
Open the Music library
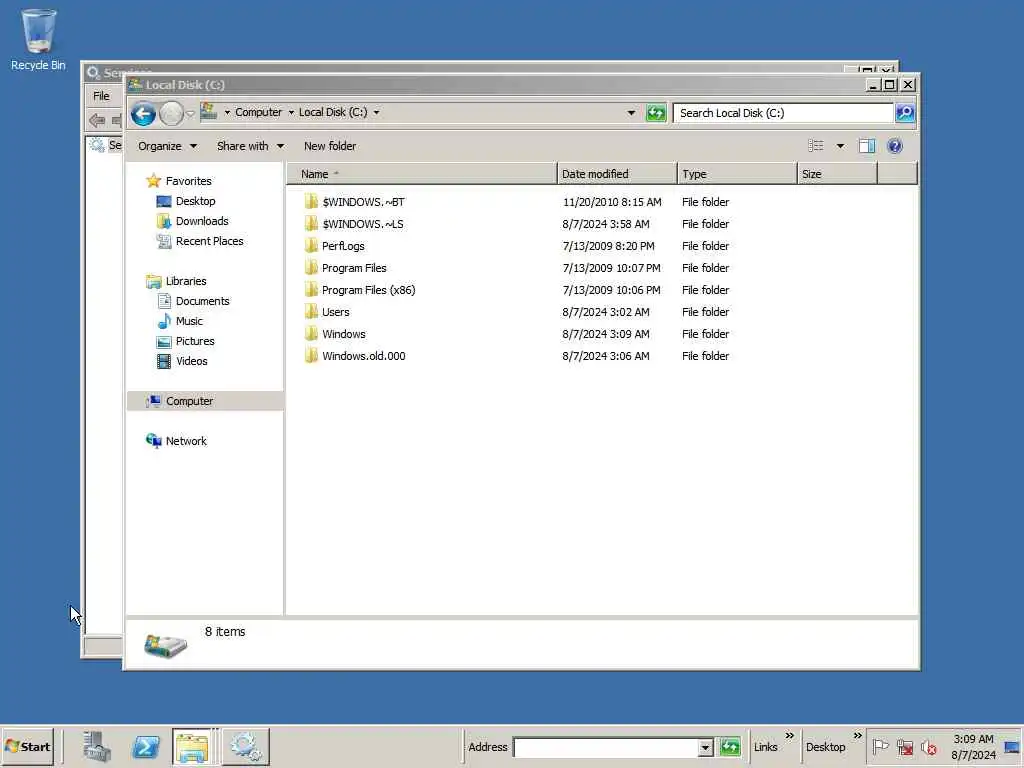coord(180,321)
